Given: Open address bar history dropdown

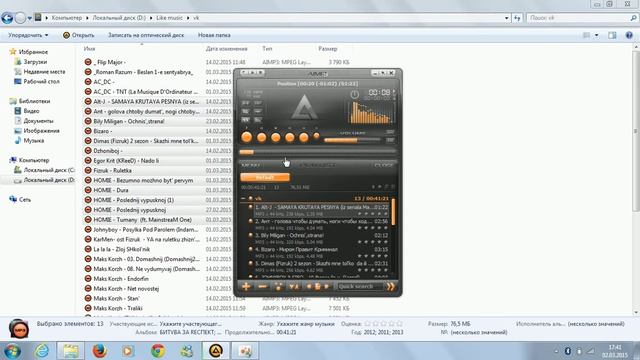Looking at the screenshot, I should click(x=507, y=18).
